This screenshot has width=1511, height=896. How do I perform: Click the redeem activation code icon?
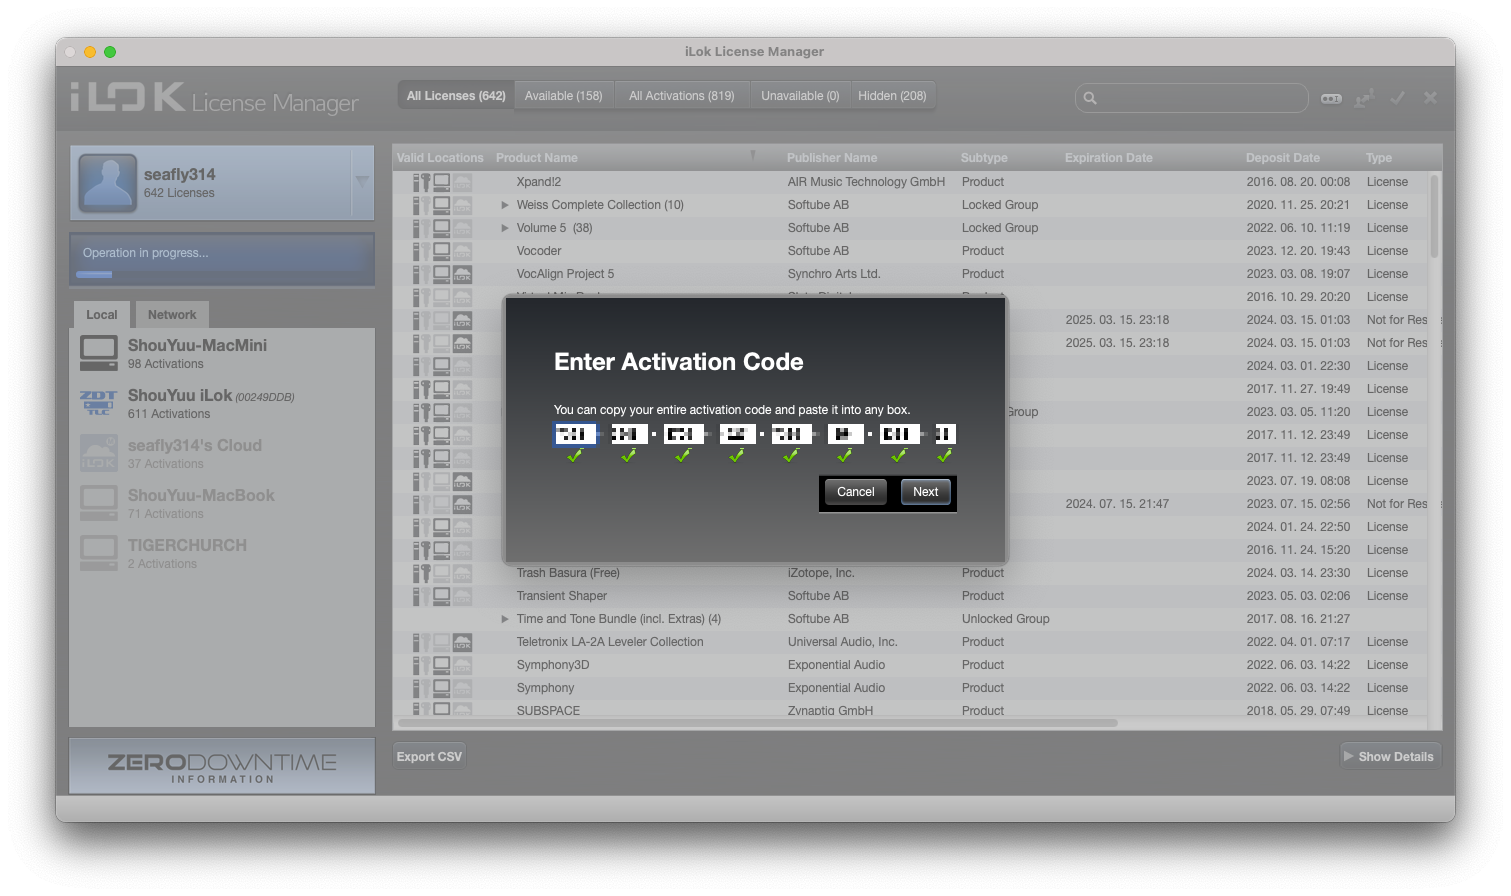(1331, 98)
